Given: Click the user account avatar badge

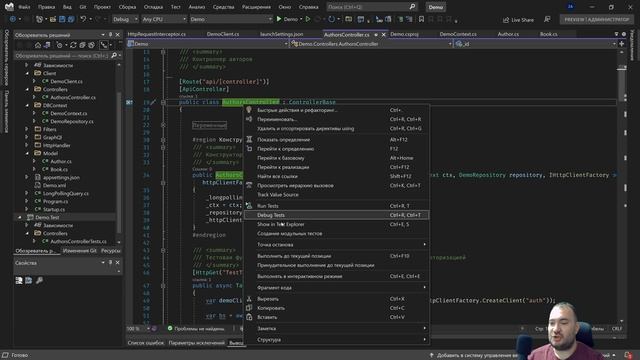Looking at the screenshot, I should [571, 7].
